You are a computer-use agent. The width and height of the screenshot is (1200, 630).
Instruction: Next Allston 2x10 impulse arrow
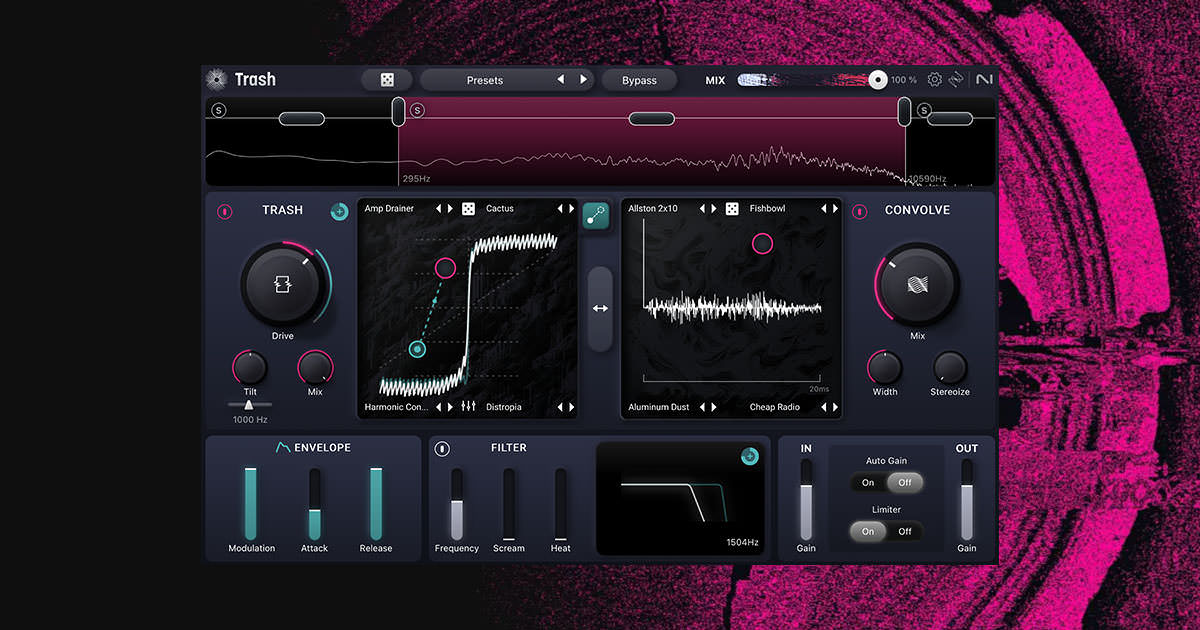[x=713, y=209]
